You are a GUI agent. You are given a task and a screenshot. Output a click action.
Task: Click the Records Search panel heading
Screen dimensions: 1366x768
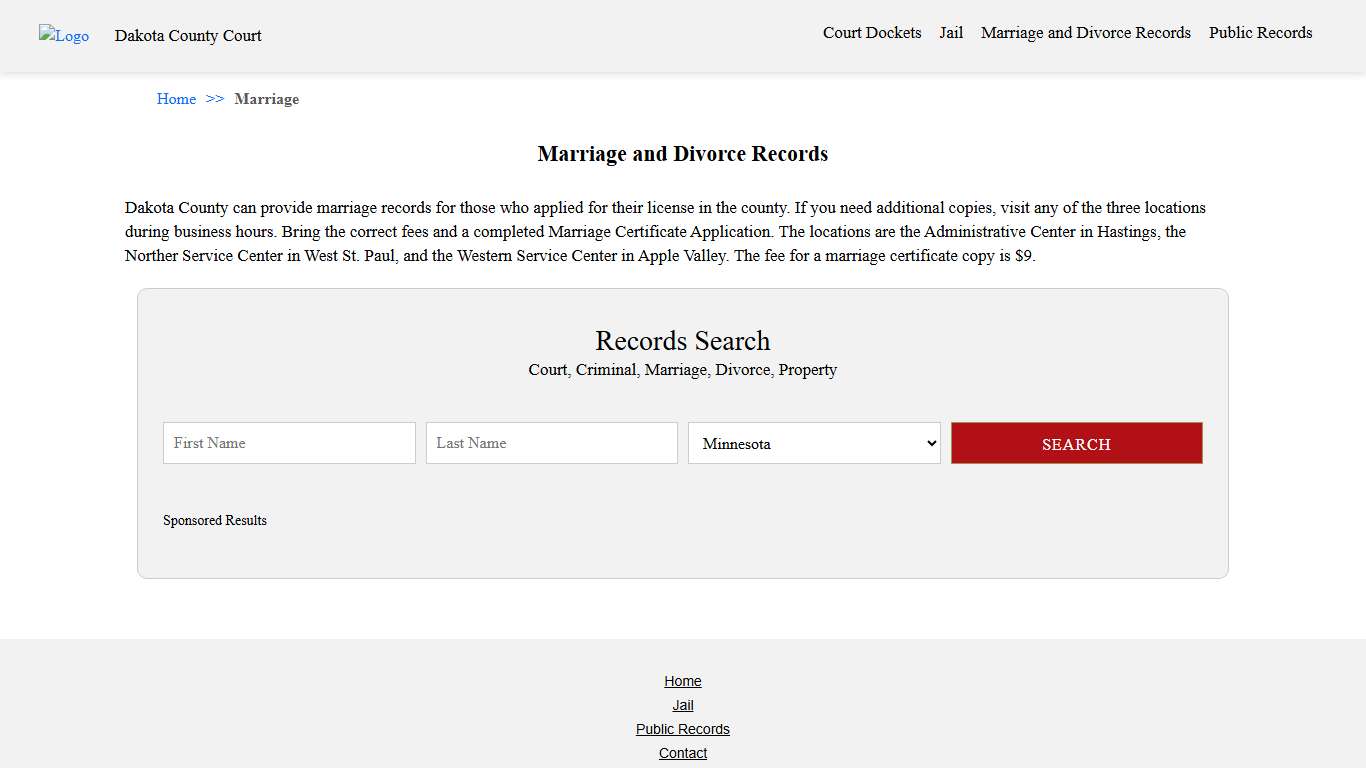(683, 341)
